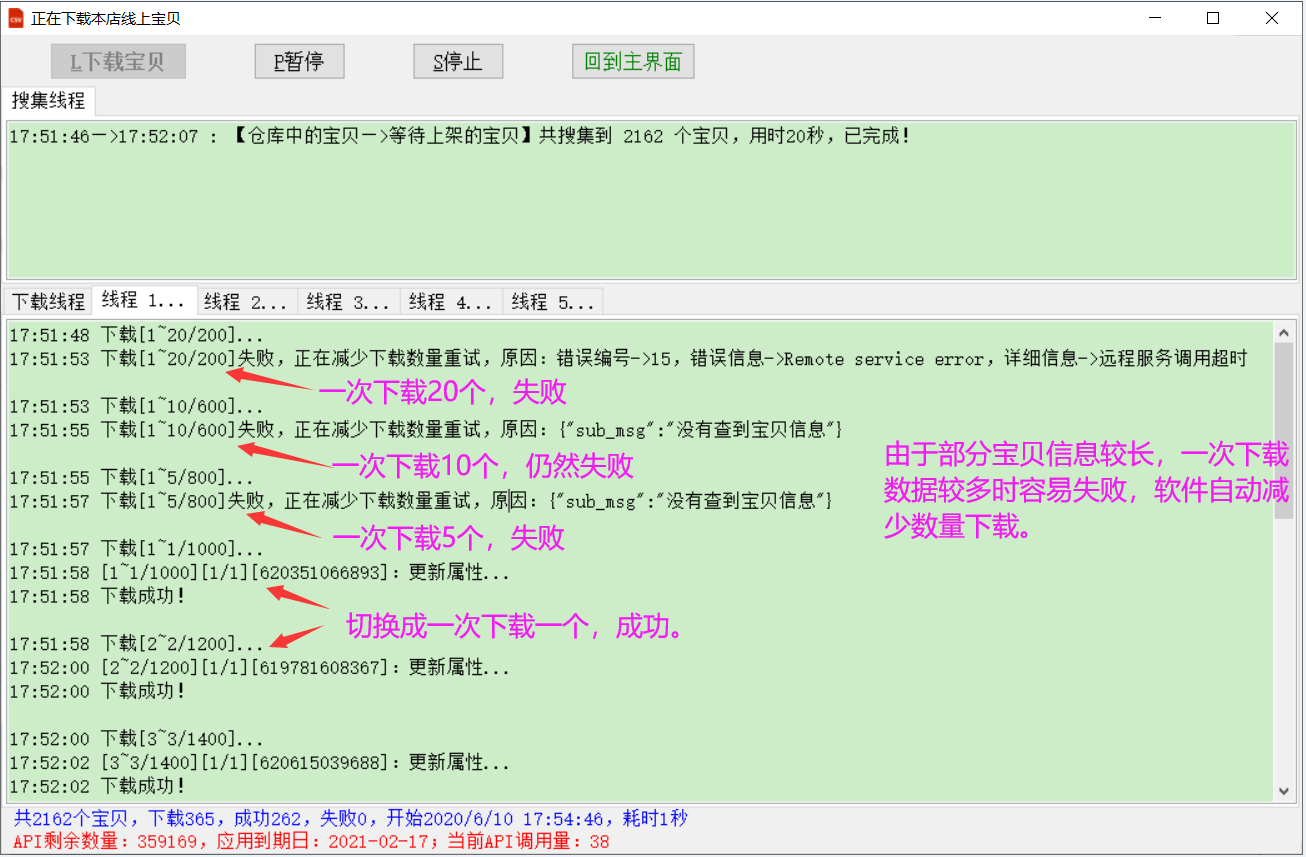
Task: Close the 正在下载本店线上宝贝 window
Action: (1271, 18)
